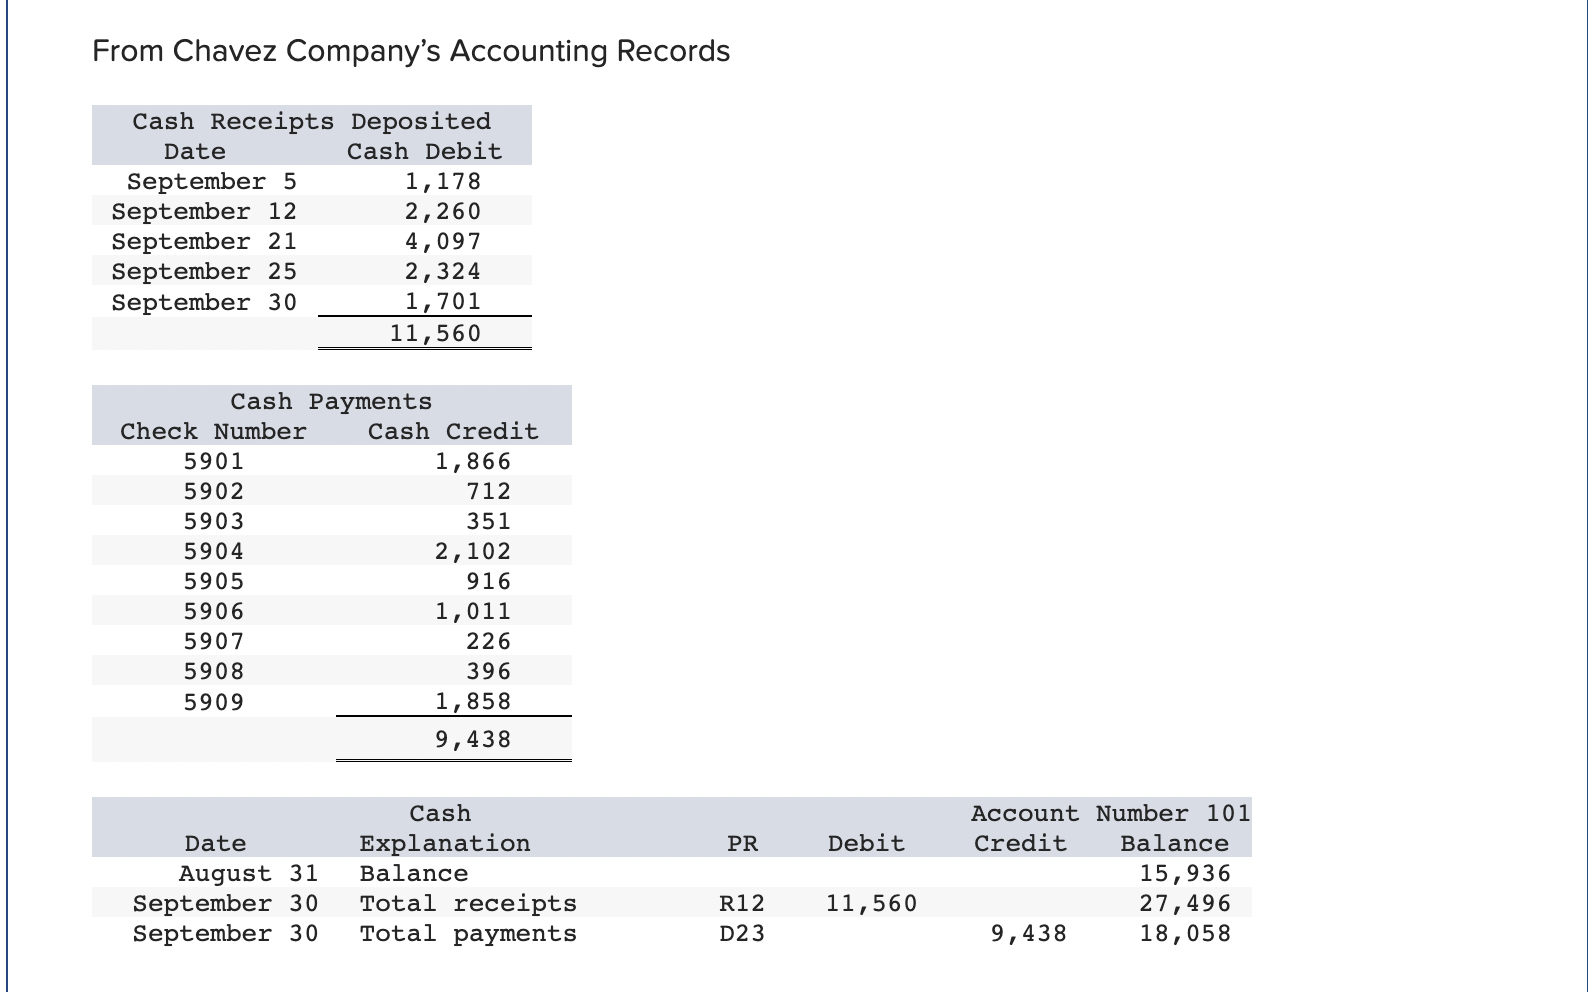
Task: Select check number 5907
Action: (214, 641)
